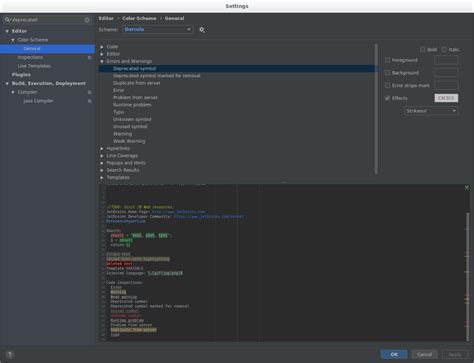
Task: Select Unused symbol item
Action: tap(130, 127)
